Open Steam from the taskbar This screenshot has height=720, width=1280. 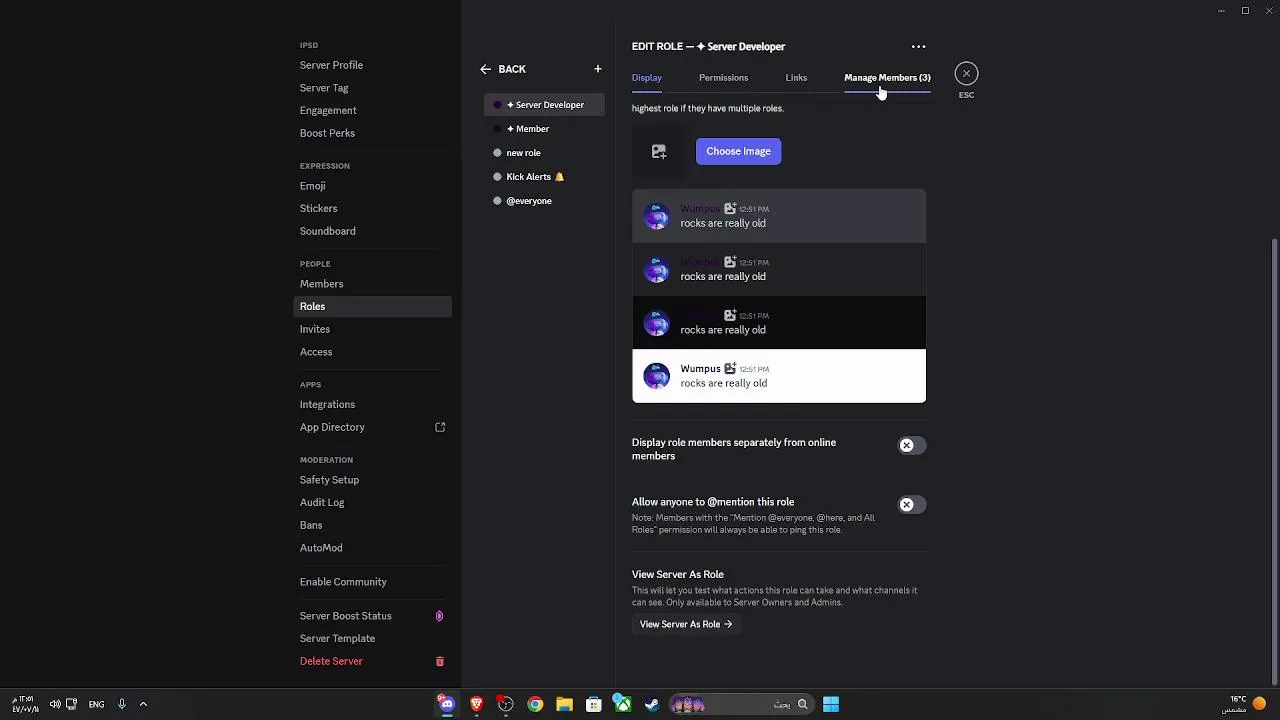click(x=651, y=704)
